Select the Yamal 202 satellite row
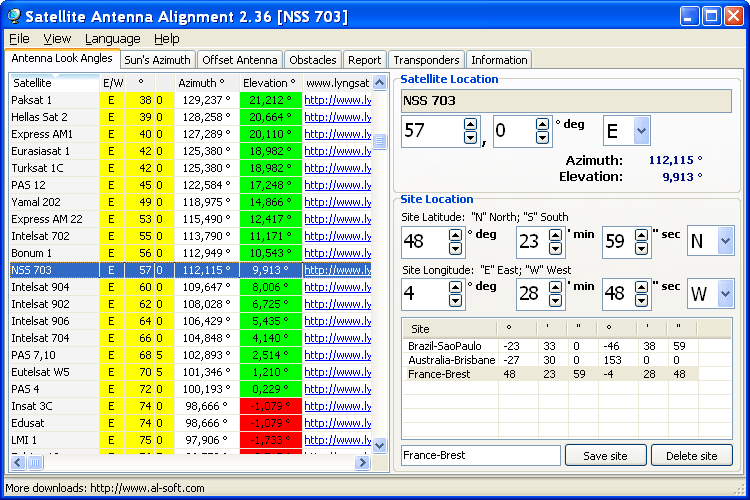Image resolution: width=750 pixels, height=500 pixels. pos(190,202)
